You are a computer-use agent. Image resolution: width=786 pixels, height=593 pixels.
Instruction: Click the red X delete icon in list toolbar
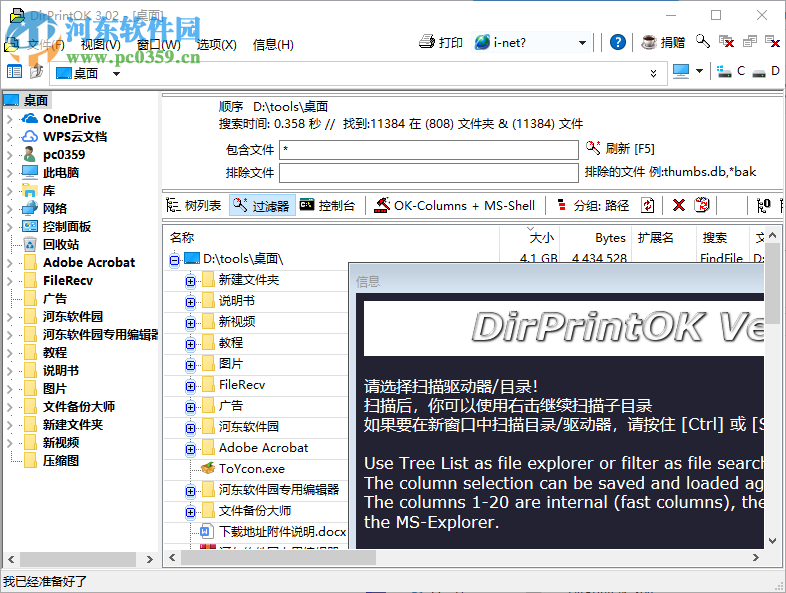[679, 205]
